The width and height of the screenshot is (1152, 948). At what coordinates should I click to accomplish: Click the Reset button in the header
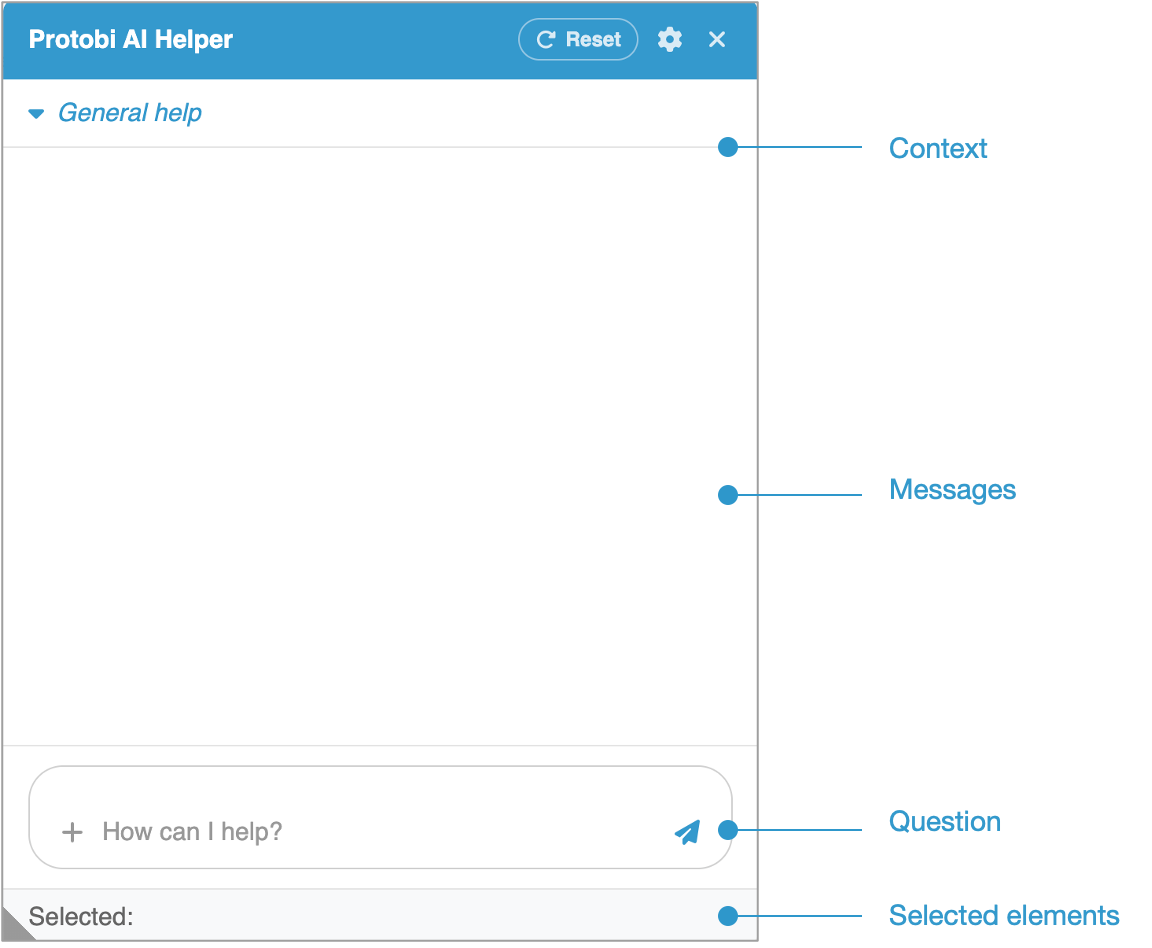tap(578, 40)
